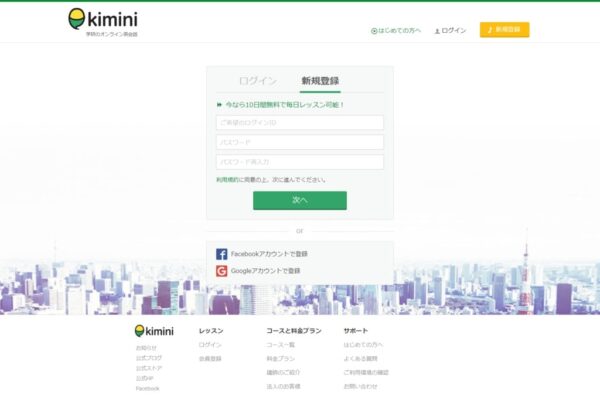Screen dimensions: 600x396
Task: Open the Facebook footer link
Action: [147, 388]
